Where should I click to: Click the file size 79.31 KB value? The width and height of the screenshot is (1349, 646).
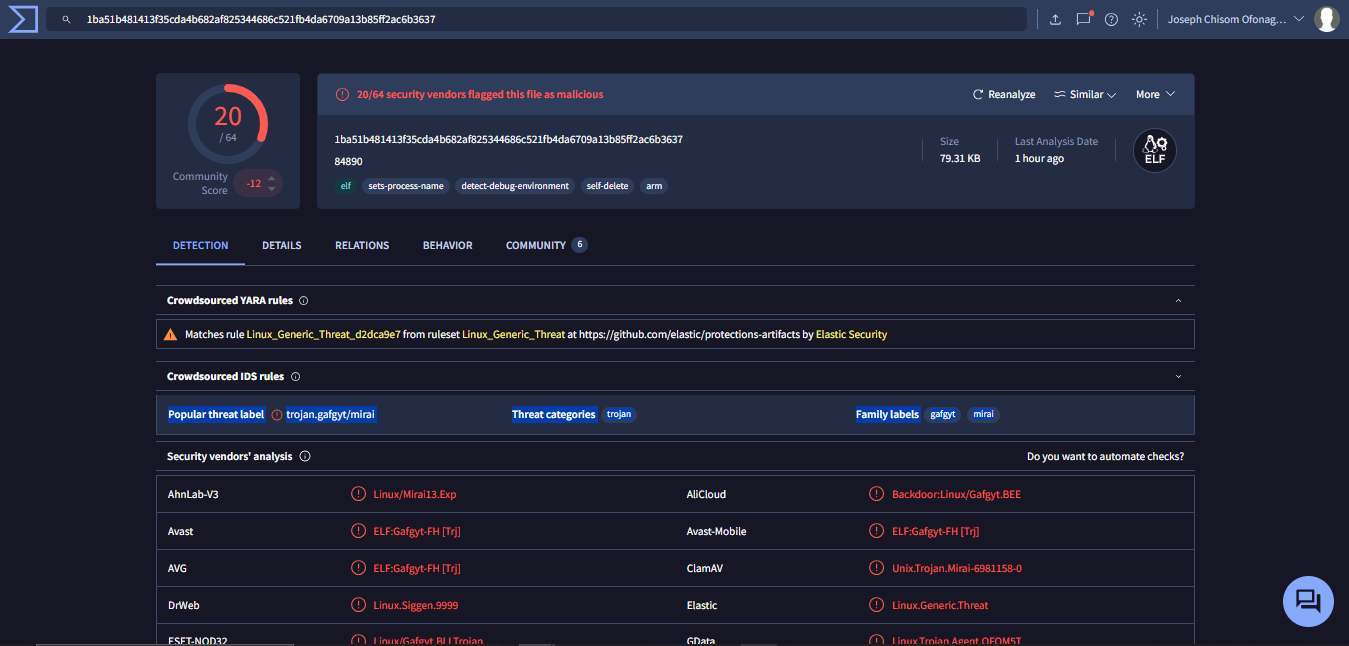pos(960,159)
